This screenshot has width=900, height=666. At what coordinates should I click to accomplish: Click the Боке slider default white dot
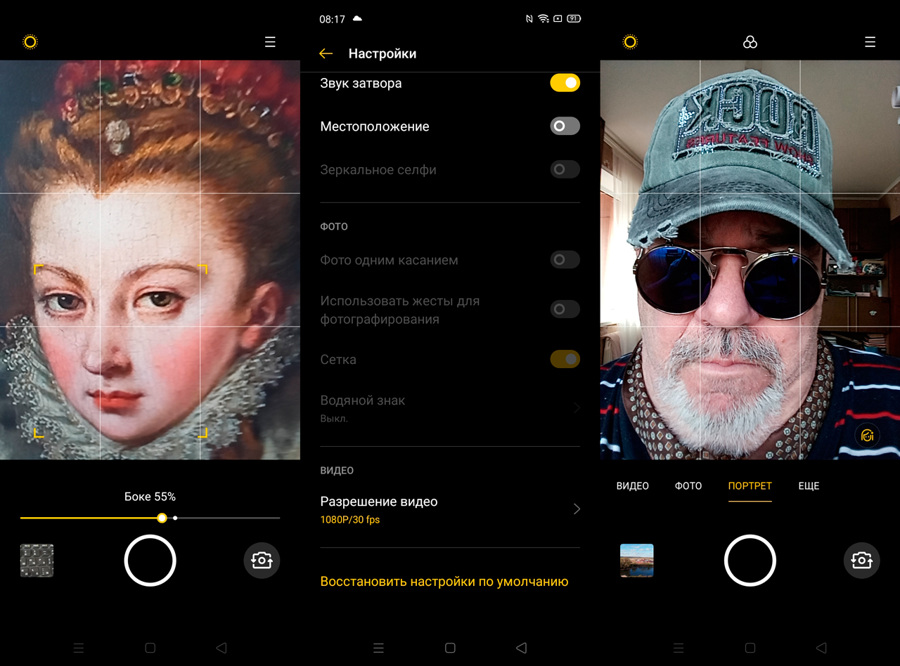[x=175, y=518]
